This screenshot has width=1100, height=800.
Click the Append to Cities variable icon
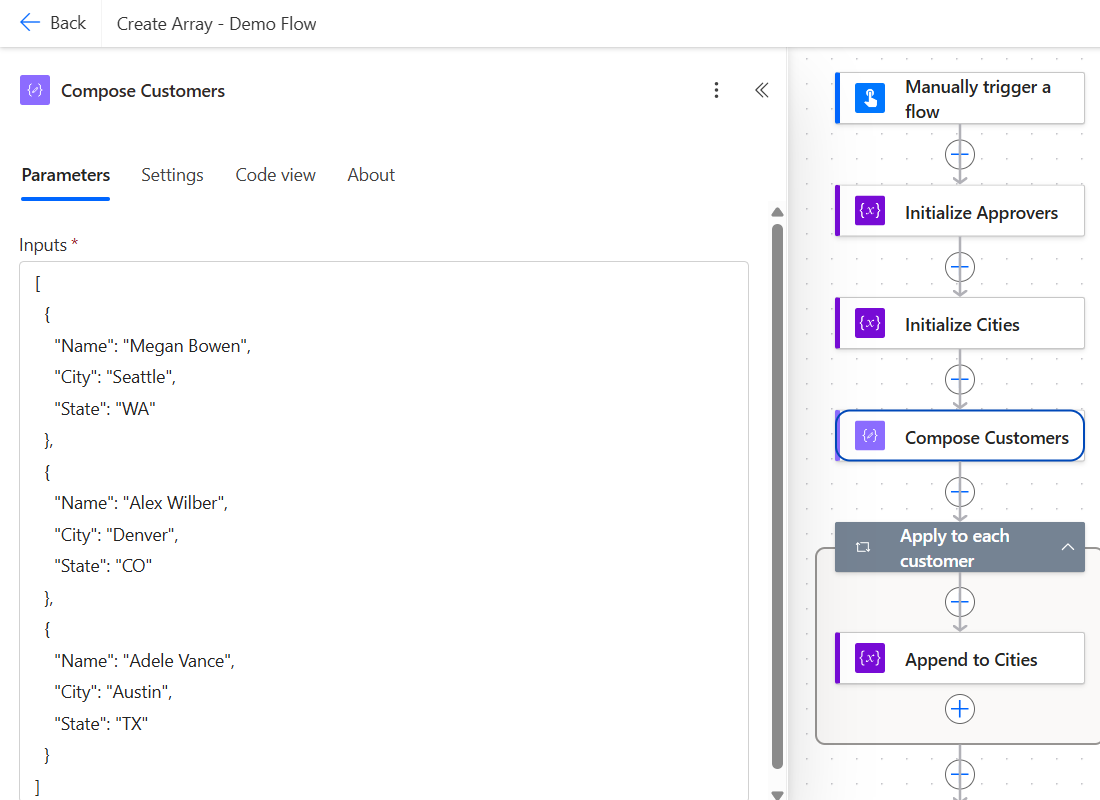(870, 658)
